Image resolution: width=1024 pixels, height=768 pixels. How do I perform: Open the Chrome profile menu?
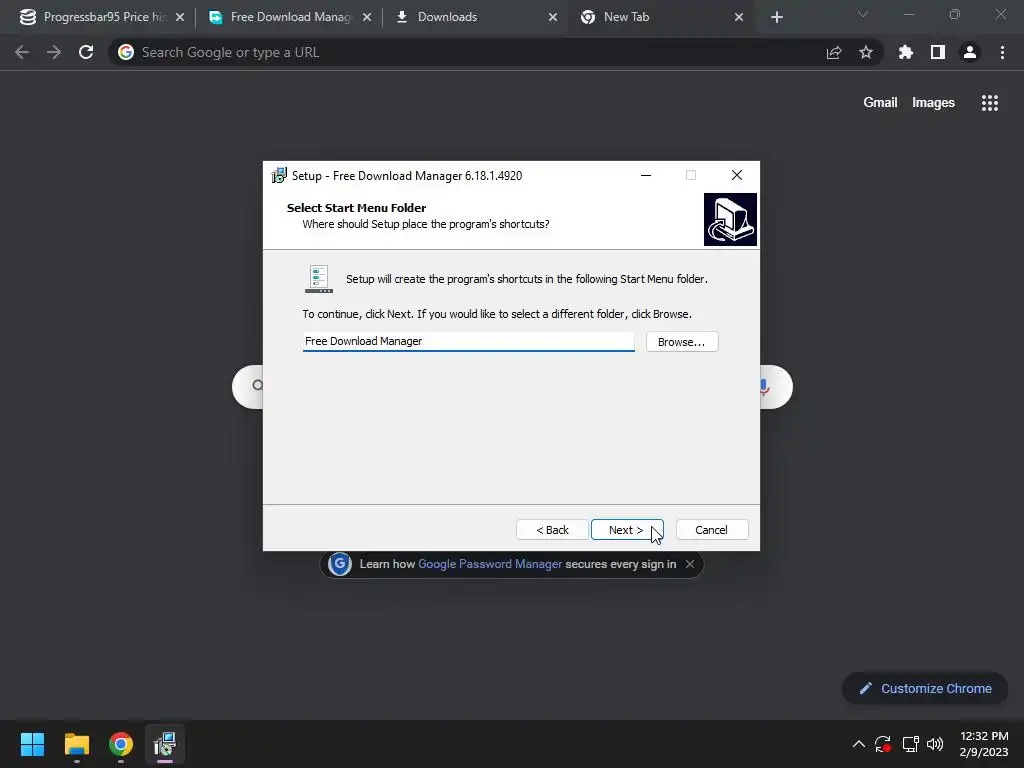pos(970,52)
